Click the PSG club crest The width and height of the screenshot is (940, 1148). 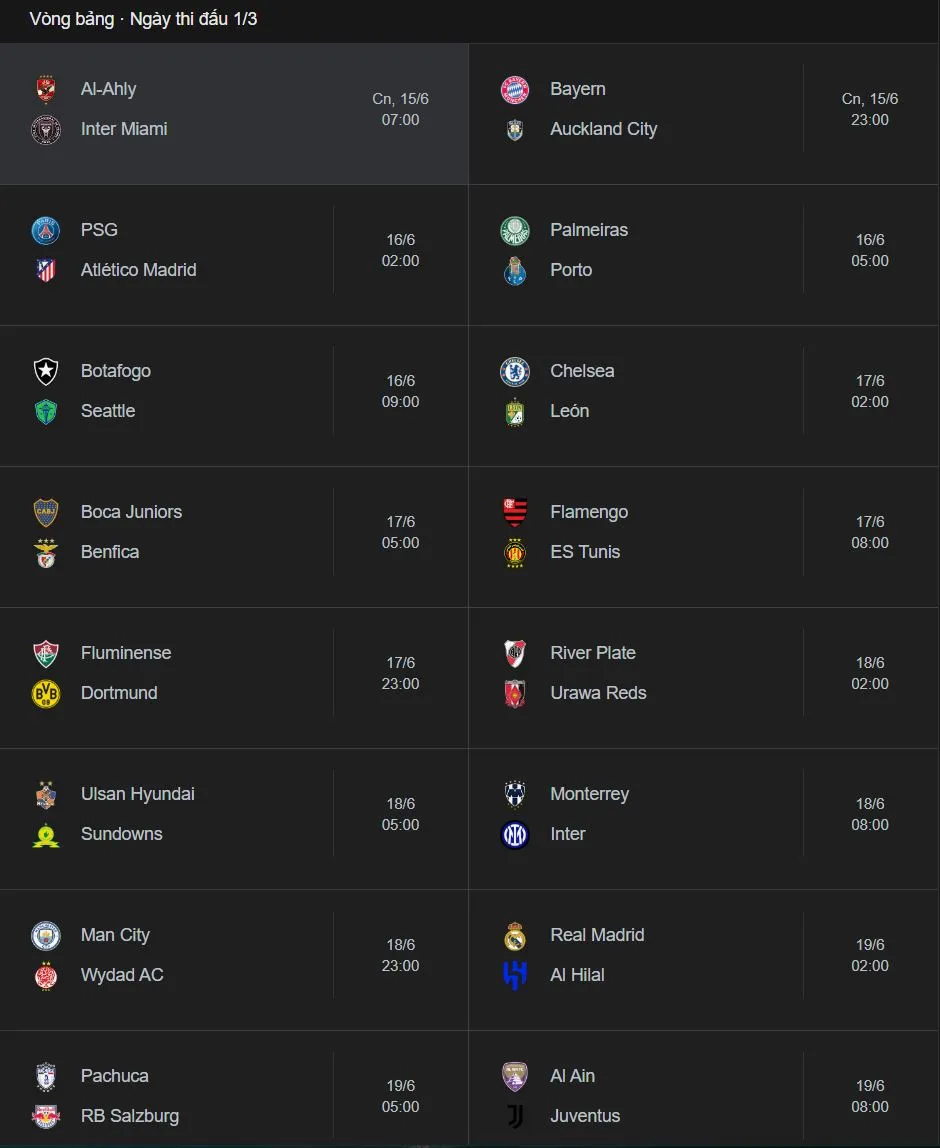[x=46, y=230]
